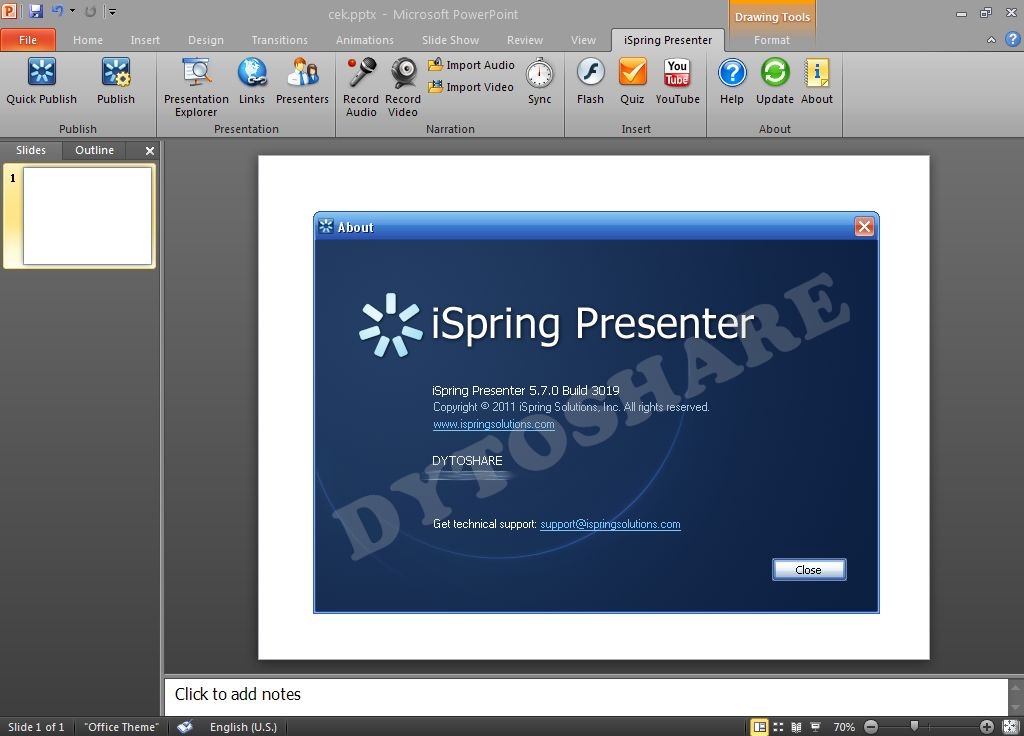The height and width of the screenshot is (736, 1024).
Task: Open the Presenters manager
Action: pyautogui.click(x=302, y=81)
